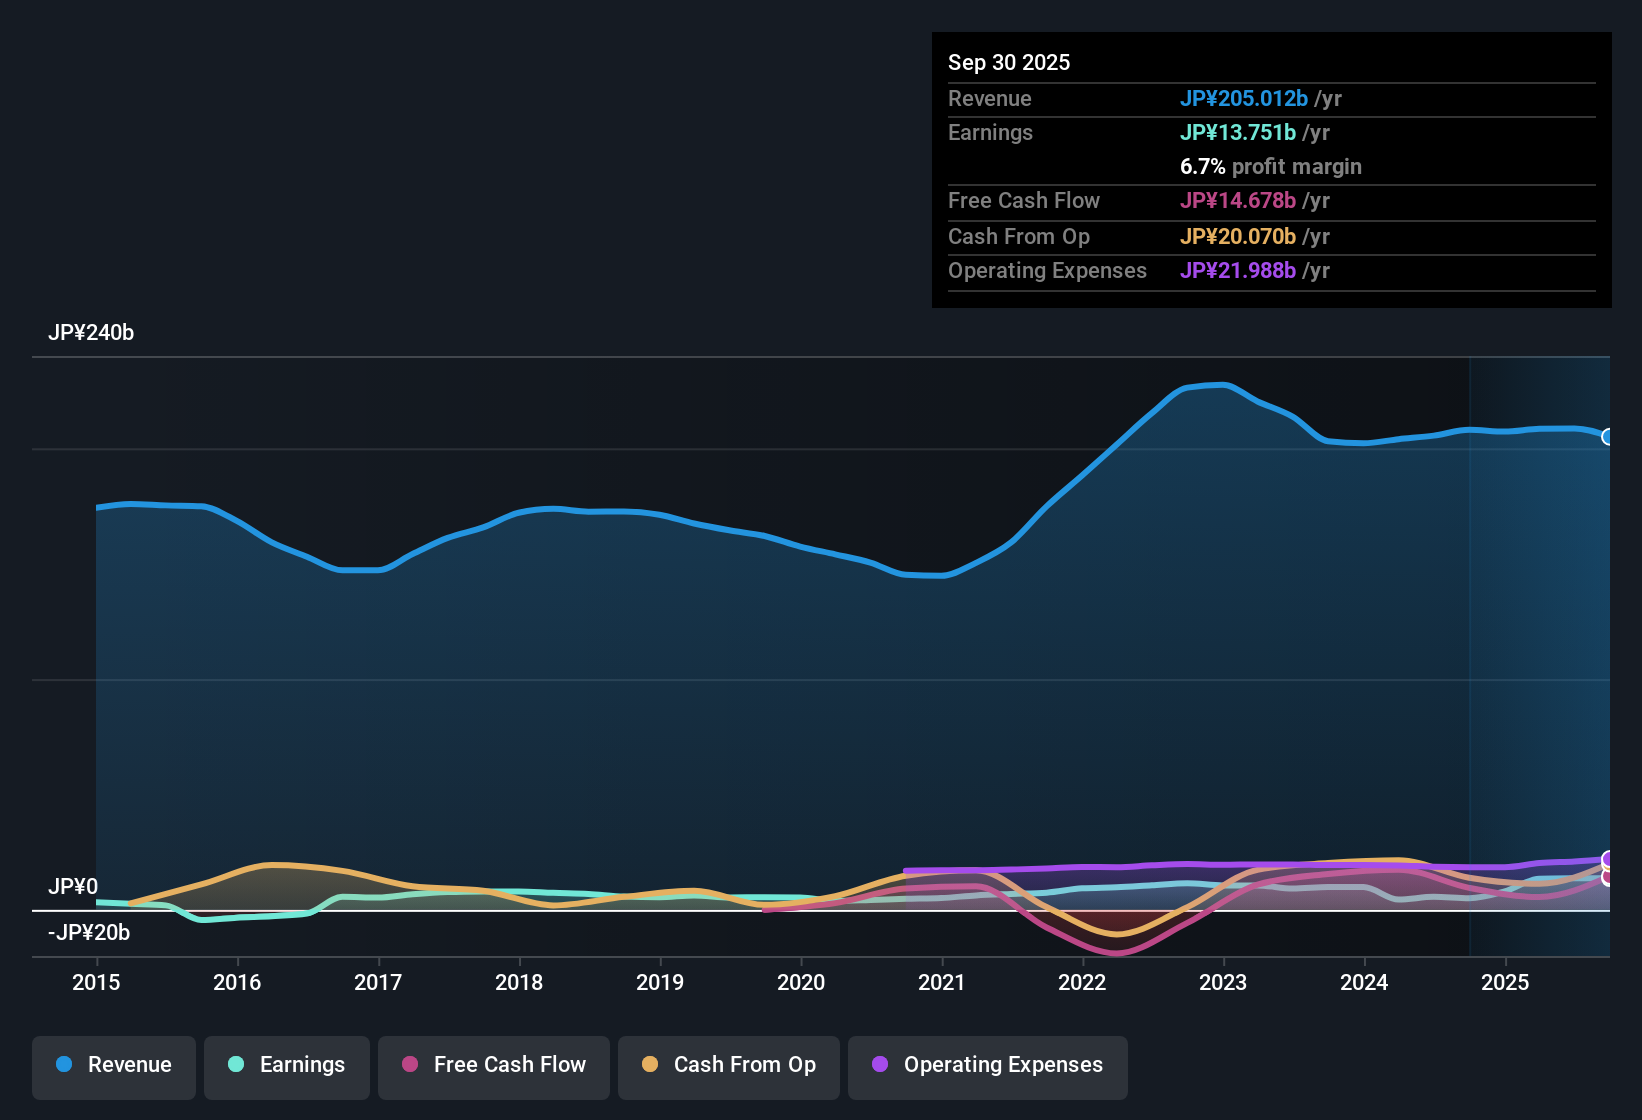
Task: Click the 2020 label on the x-axis
Action: (x=800, y=983)
